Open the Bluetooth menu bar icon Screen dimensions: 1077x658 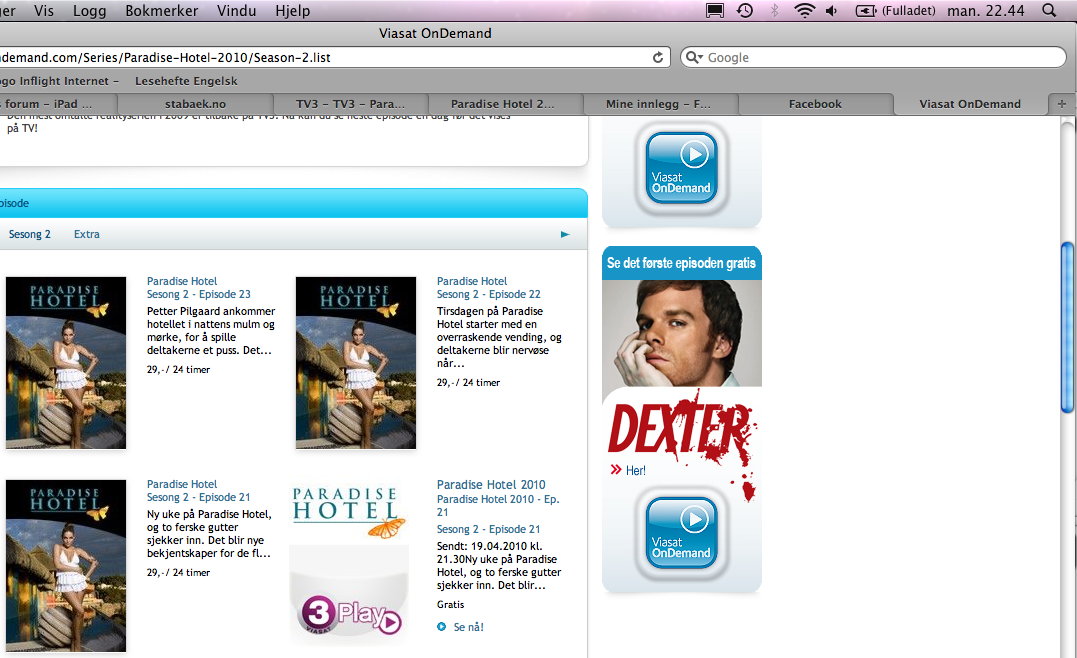[775, 10]
